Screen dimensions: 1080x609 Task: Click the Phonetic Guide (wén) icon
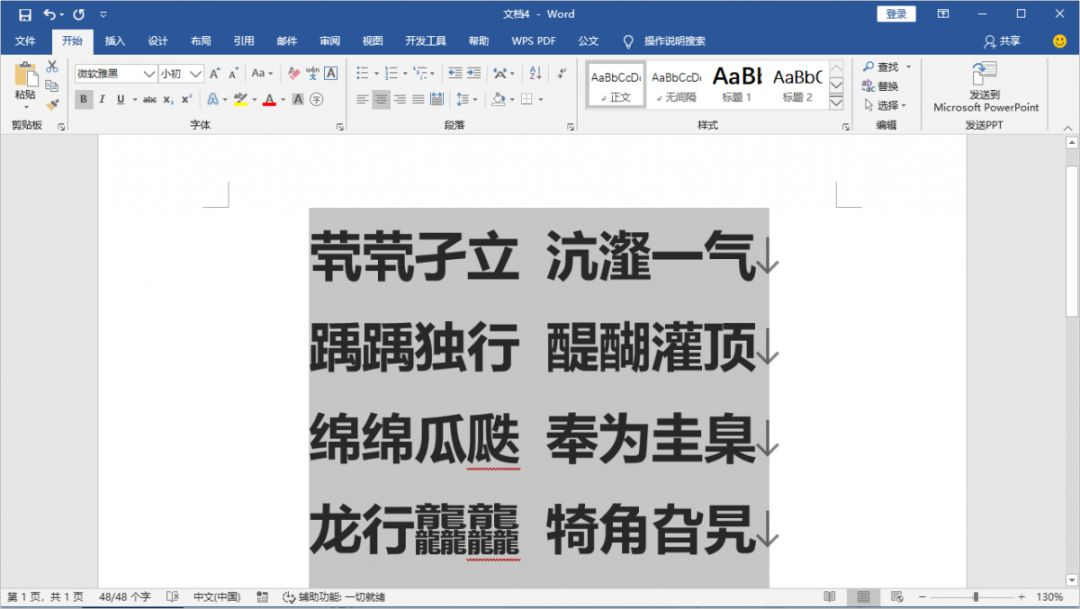click(x=312, y=73)
